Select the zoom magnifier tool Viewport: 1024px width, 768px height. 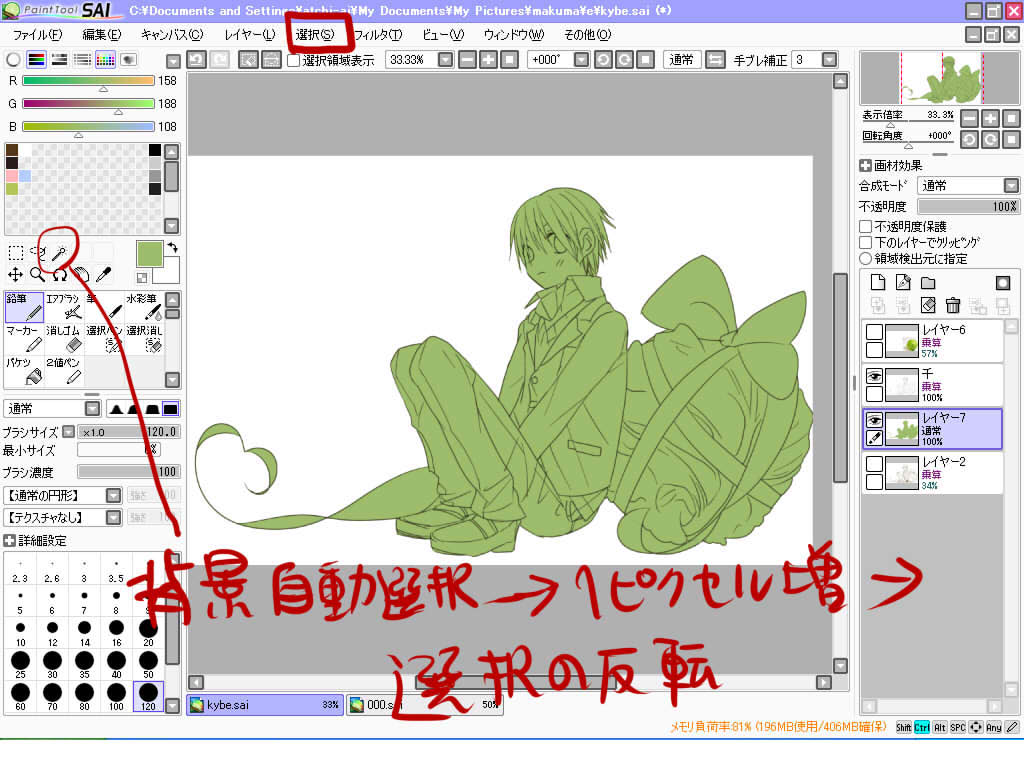point(38,275)
